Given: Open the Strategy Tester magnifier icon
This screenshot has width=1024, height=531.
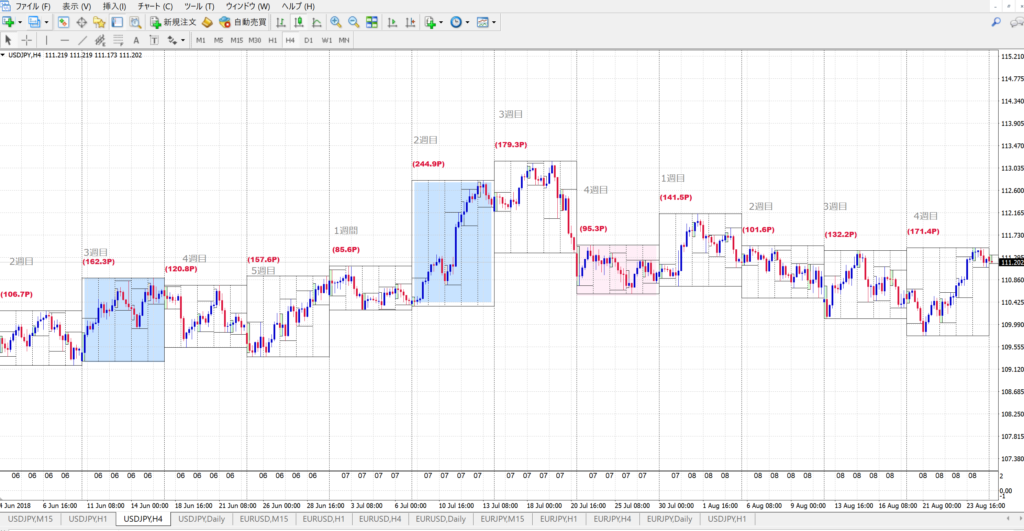Looking at the screenshot, I should click(135, 22).
